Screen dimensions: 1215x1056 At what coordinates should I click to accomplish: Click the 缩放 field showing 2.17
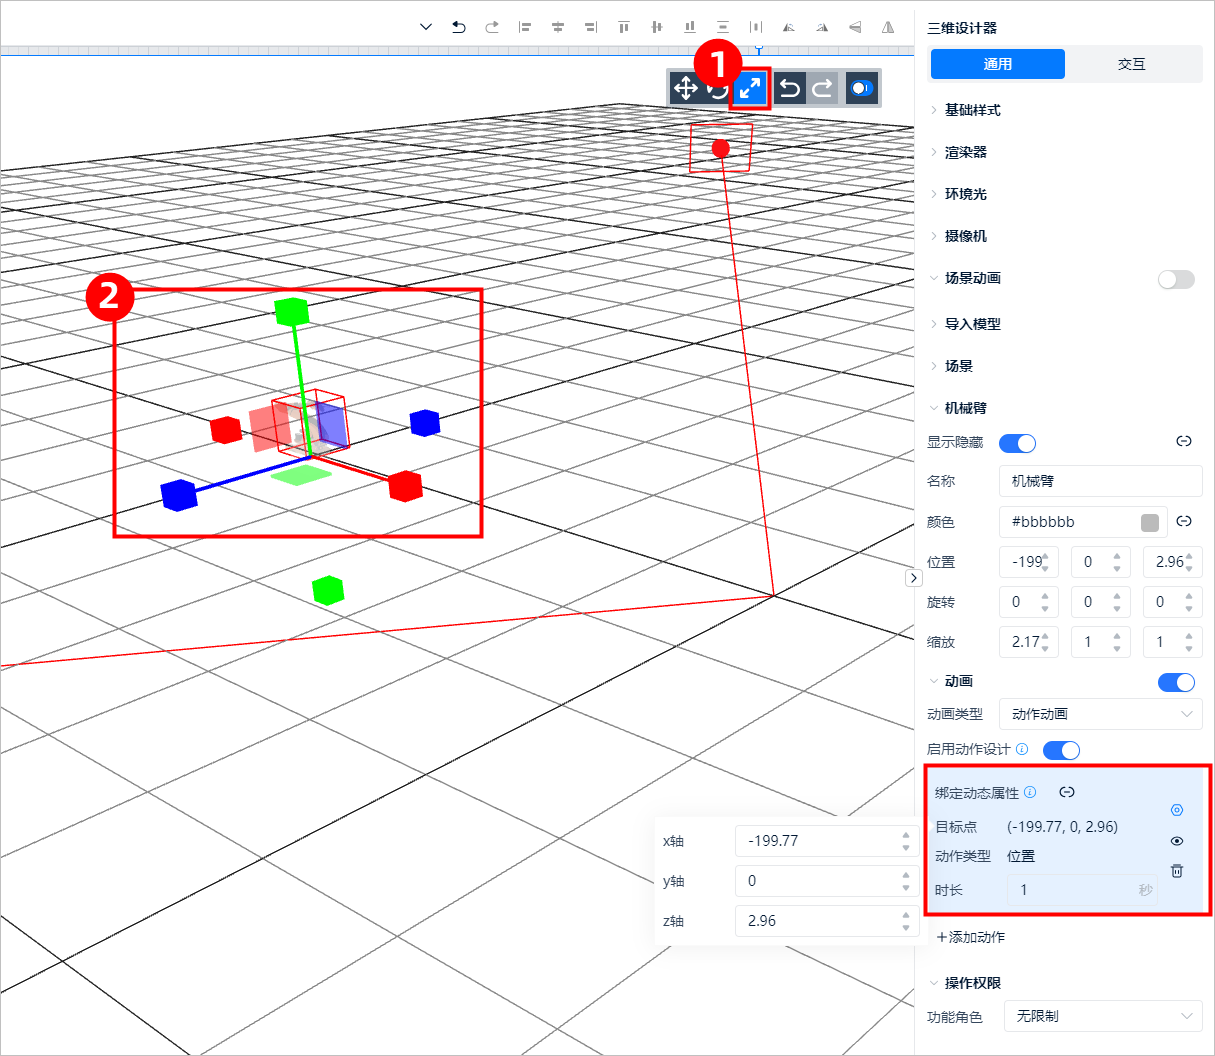point(1028,642)
